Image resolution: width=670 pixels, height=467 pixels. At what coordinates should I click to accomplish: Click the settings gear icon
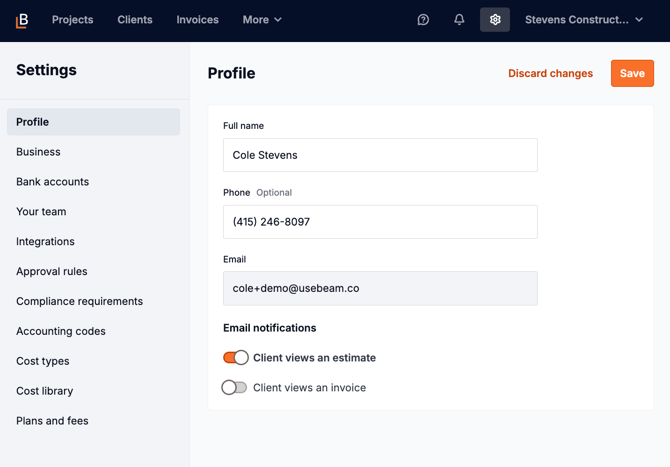(x=495, y=20)
